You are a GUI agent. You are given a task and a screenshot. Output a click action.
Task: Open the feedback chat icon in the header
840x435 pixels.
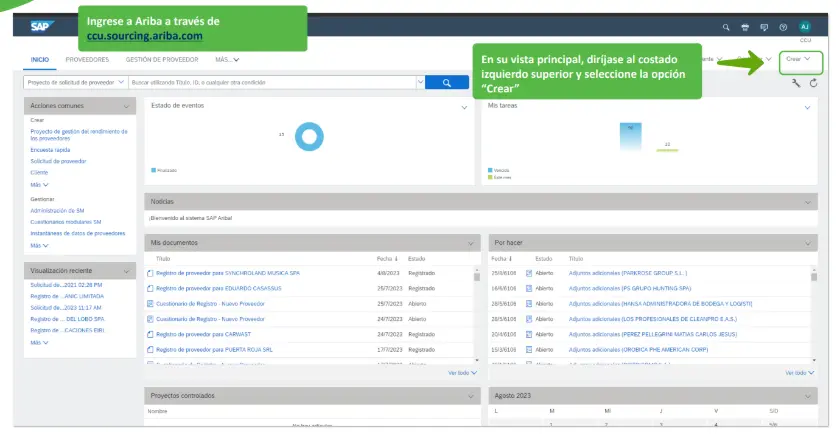(764, 27)
